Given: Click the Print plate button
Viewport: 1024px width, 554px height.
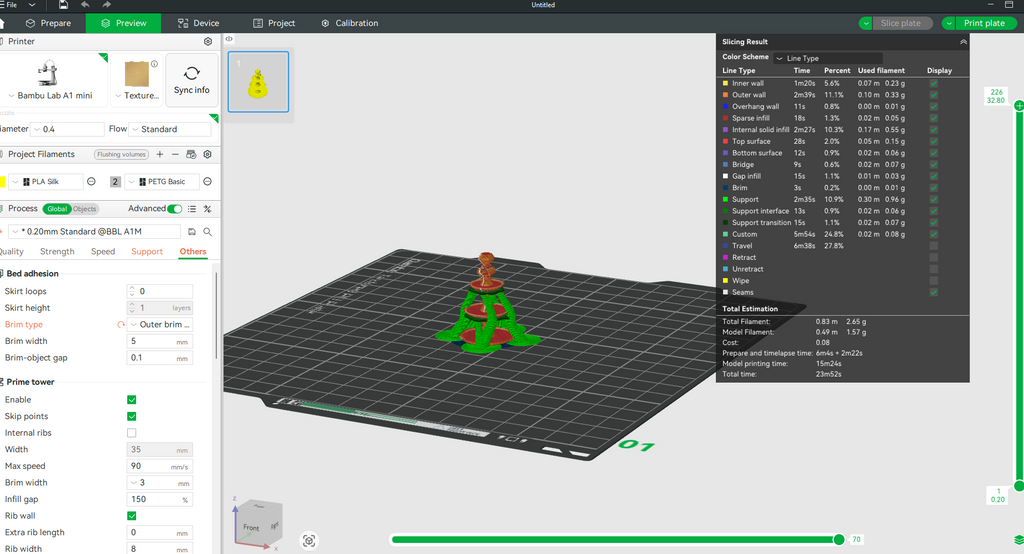Looking at the screenshot, I should (983, 23).
